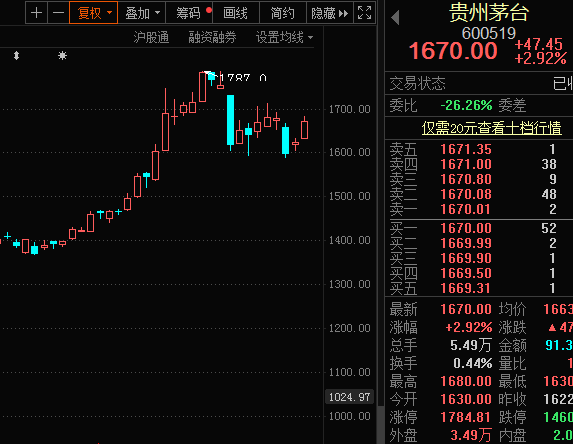Click 买三 price 1669.90
573x444 pixels.
(466, 258)
